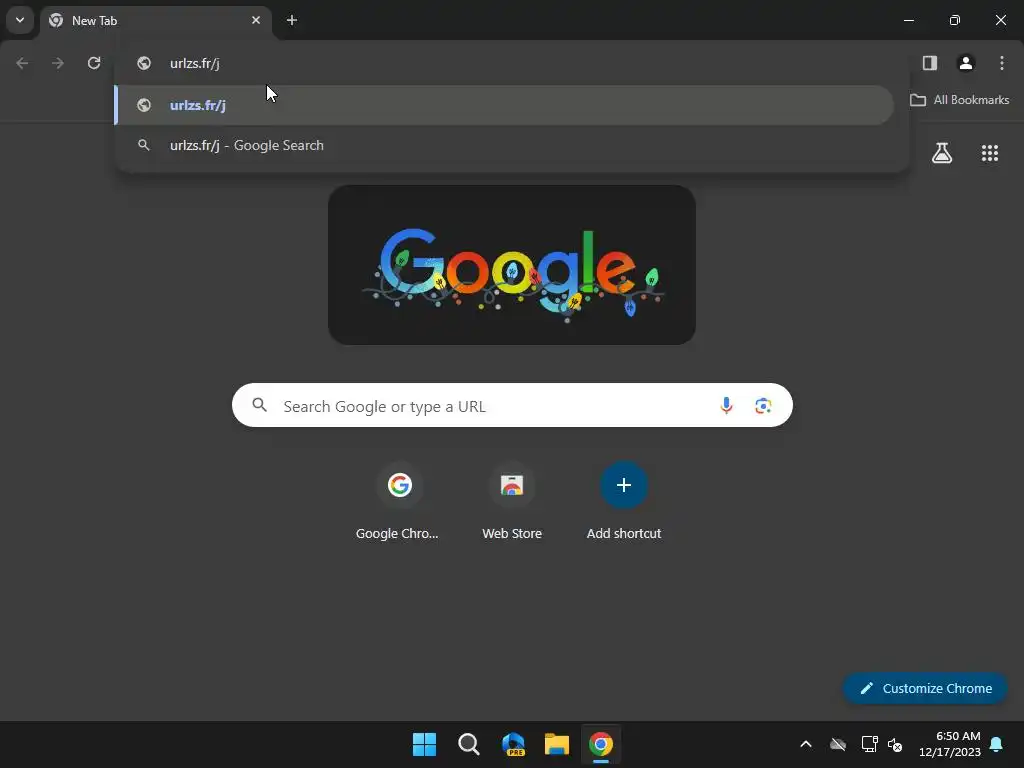Open the tab search dropdown arrow
This screenshot has height=768, width=1024.
20,20
